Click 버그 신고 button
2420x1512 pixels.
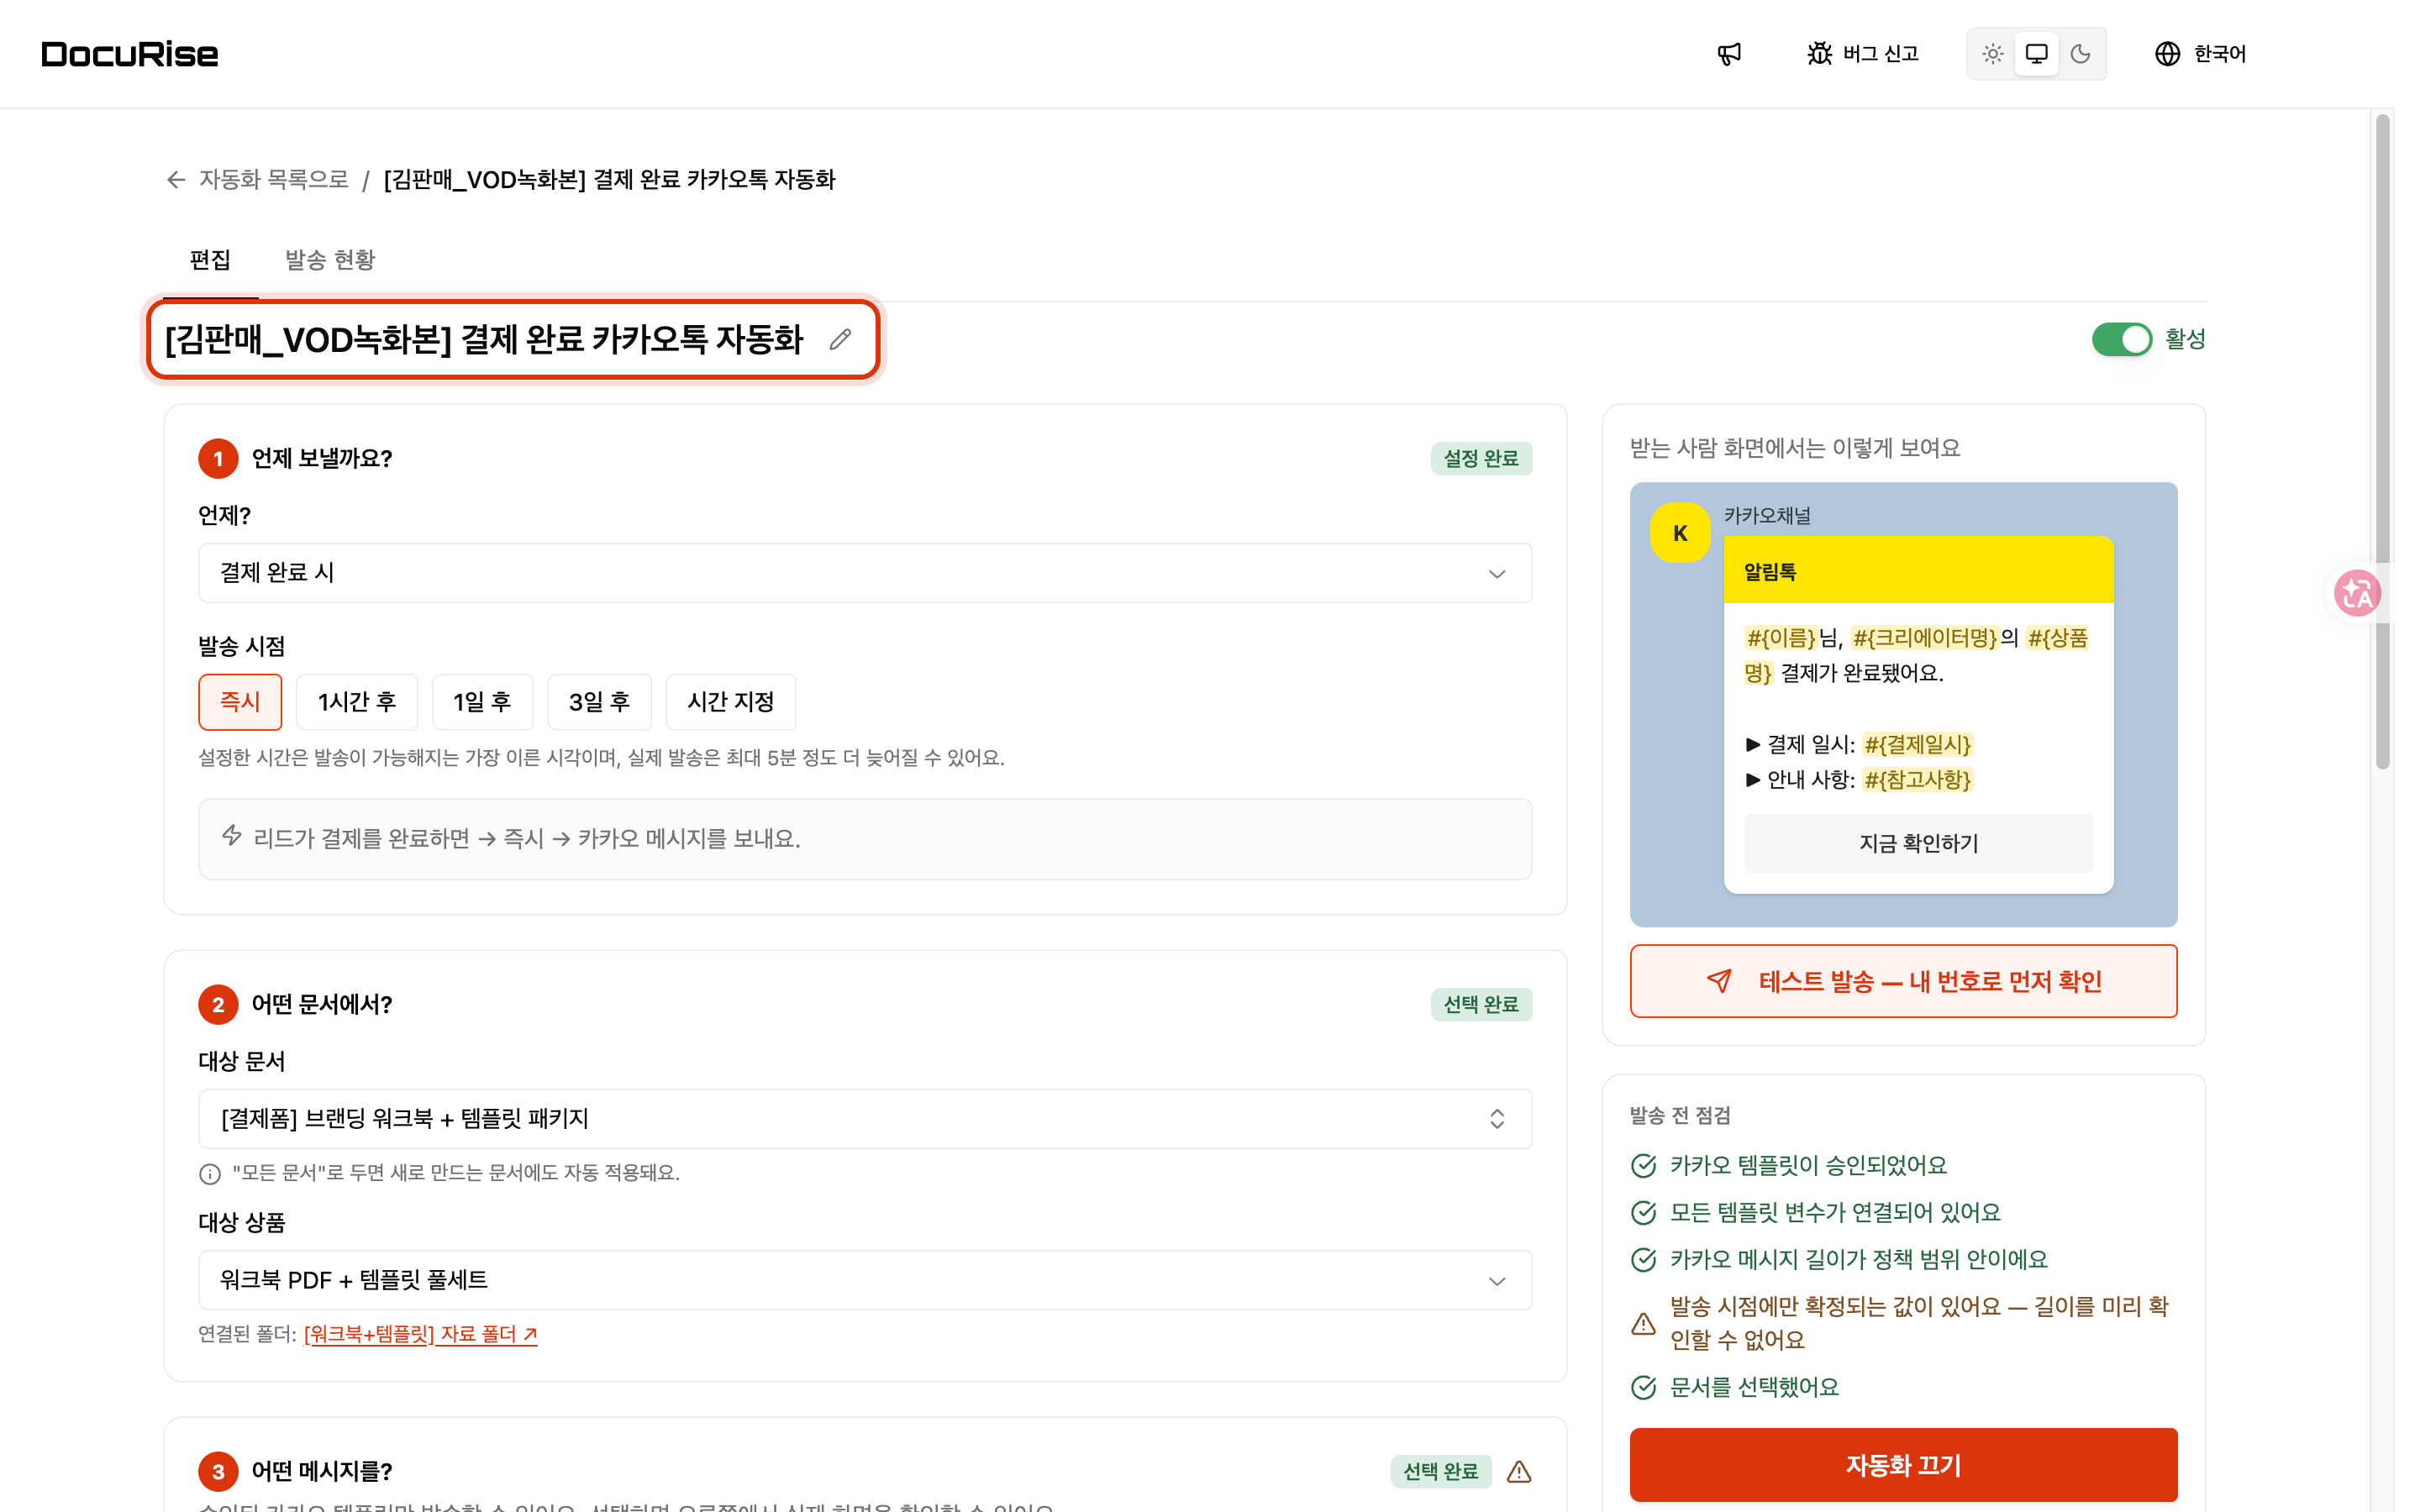click(x=1863, y=54)
